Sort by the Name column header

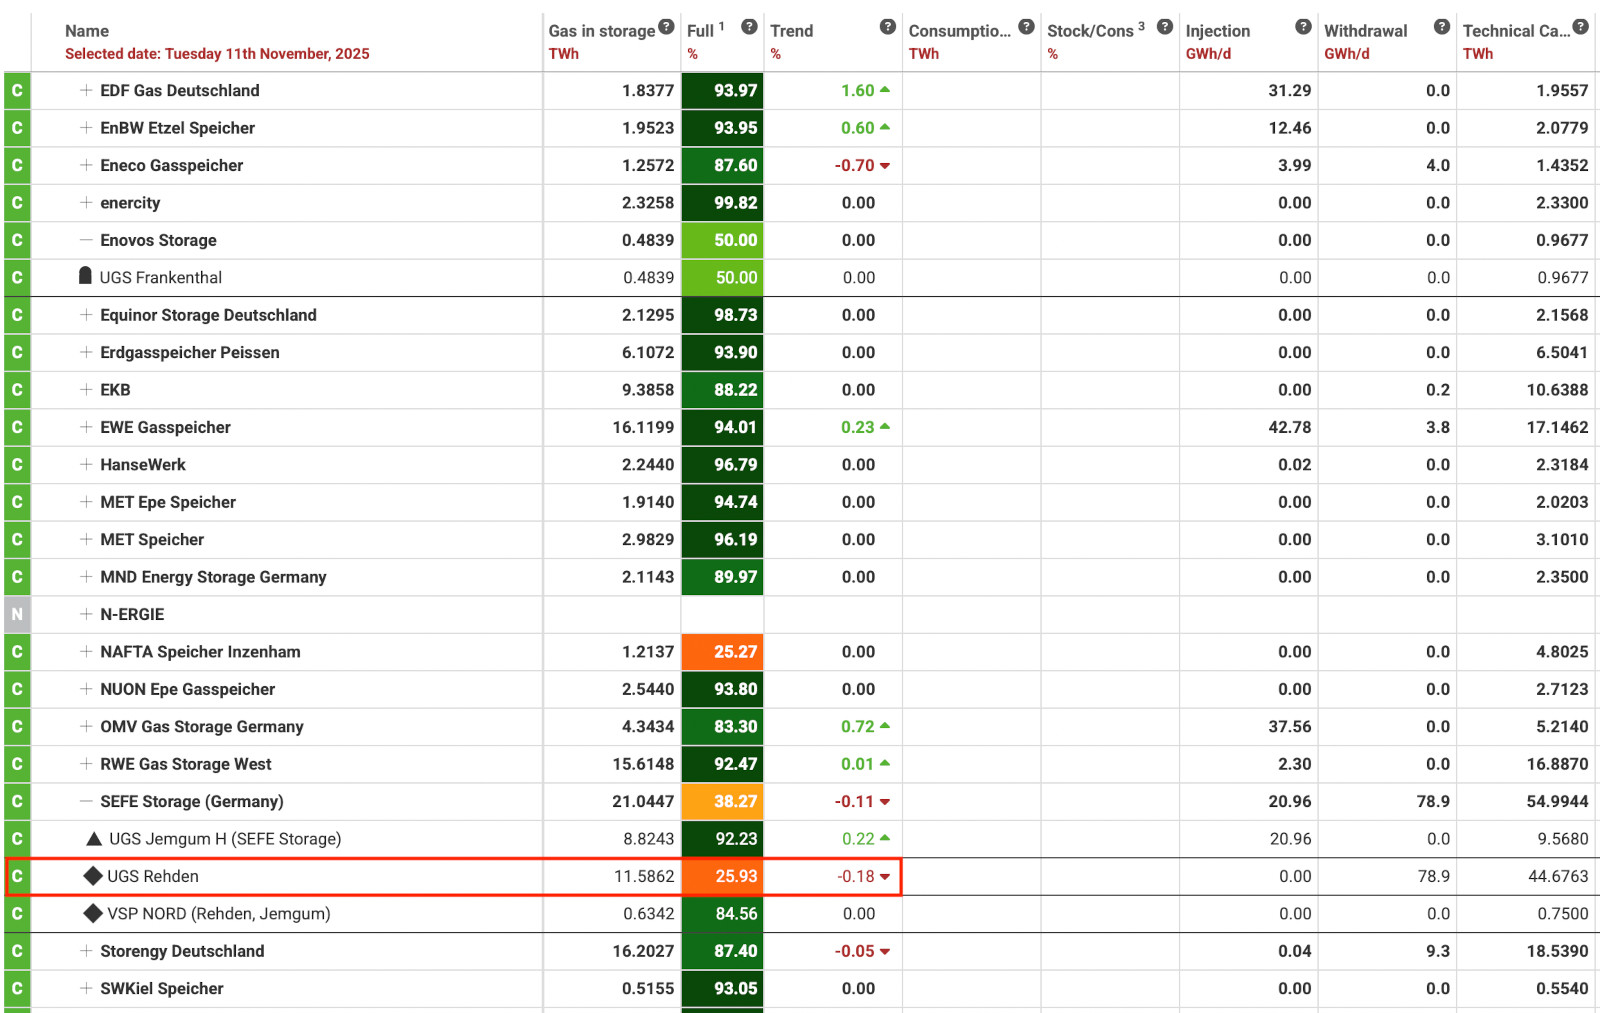(87, 31)
